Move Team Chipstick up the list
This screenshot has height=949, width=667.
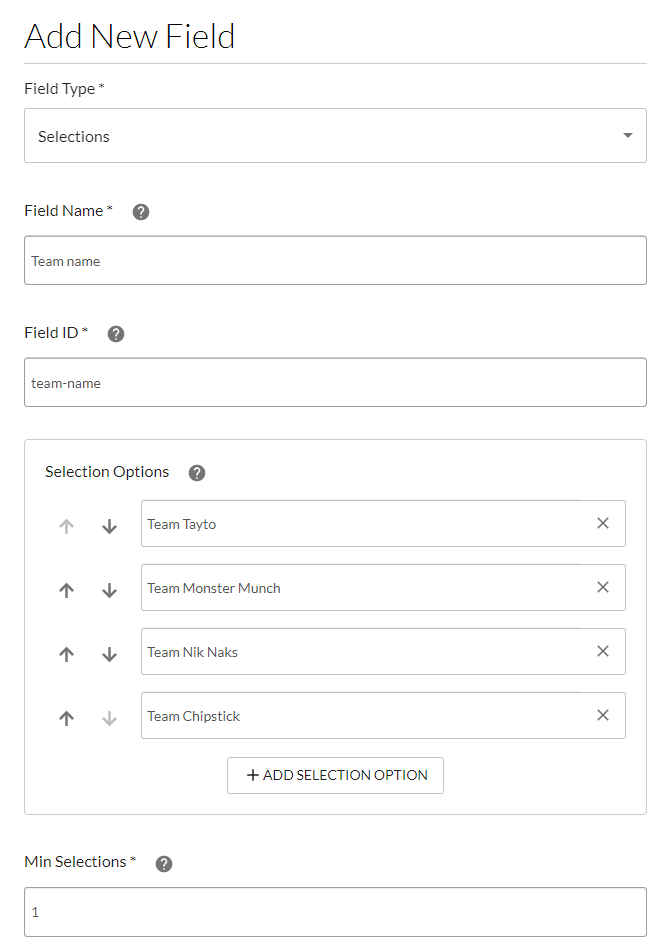[x=66, y=718]
